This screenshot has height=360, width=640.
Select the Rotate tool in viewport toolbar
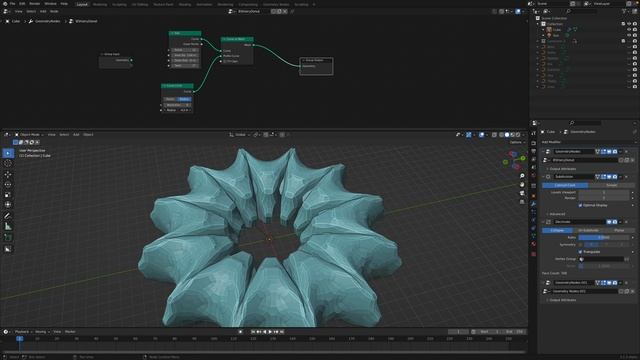click(8, 184)
